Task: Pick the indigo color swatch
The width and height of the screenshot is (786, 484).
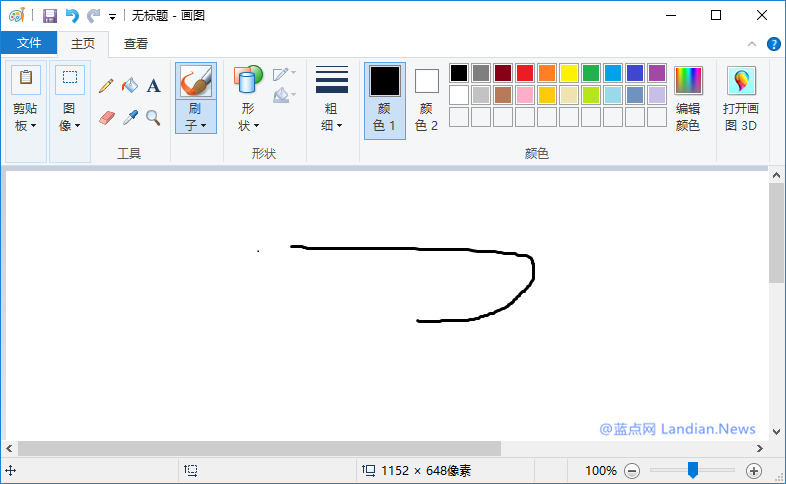Action: pyautogui.click(x=635, y=73)
